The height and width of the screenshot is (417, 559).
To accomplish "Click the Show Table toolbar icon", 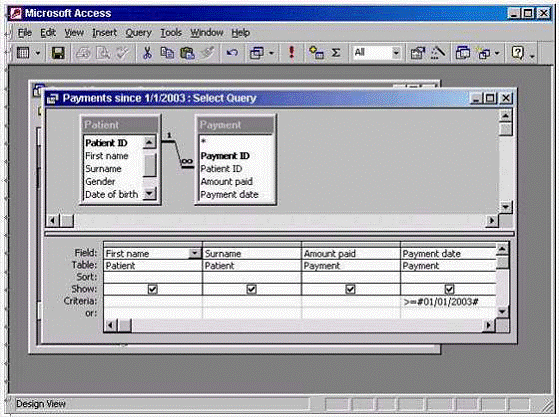I will (316, 53).
